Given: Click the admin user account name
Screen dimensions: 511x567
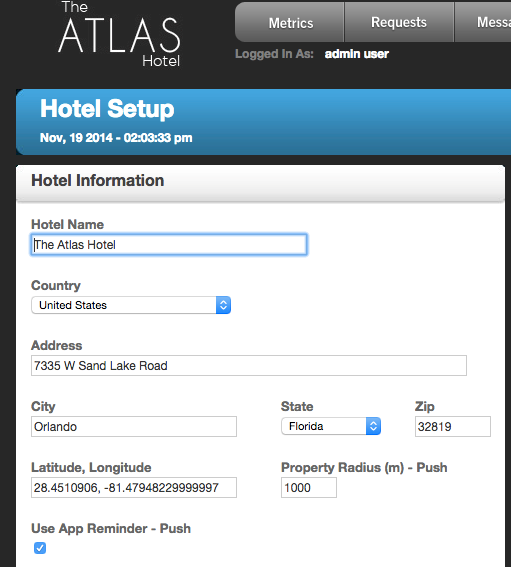Looking at the screenshot, I should click(x=357, y=54).
